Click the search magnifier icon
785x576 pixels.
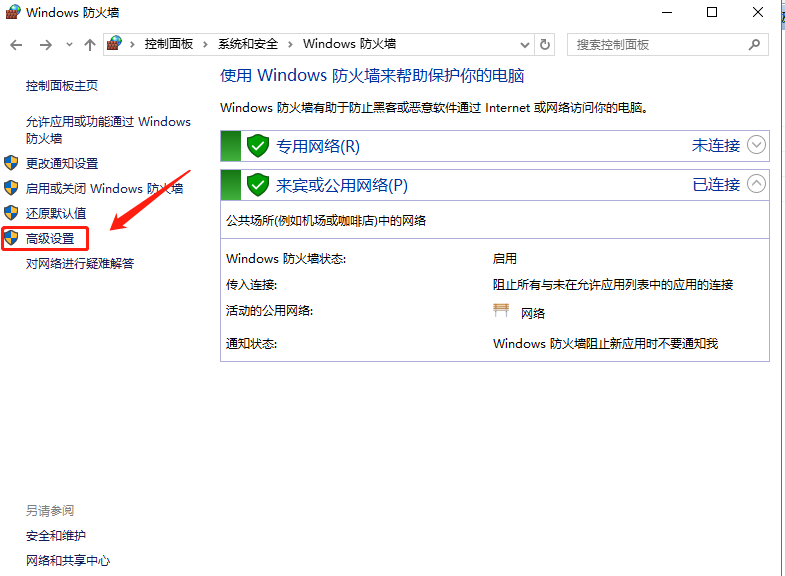[754, 45]
